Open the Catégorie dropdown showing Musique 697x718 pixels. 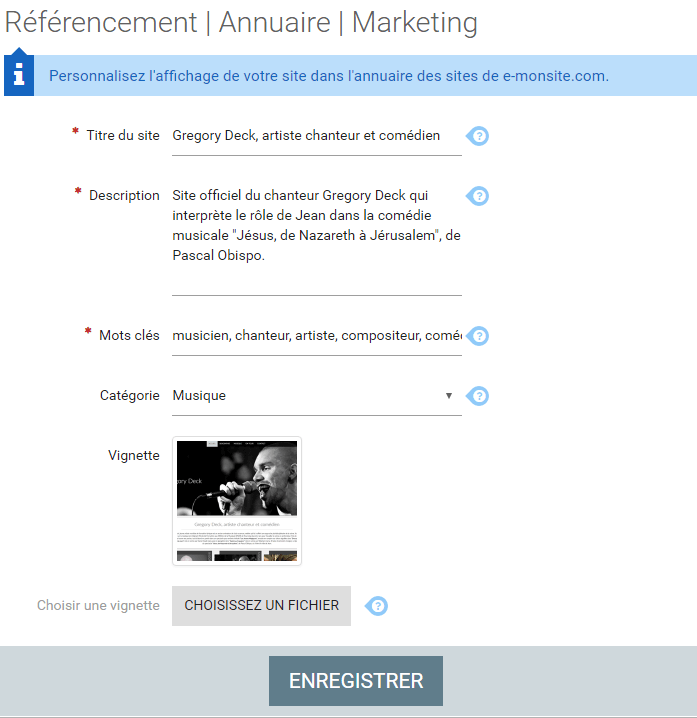316,396
